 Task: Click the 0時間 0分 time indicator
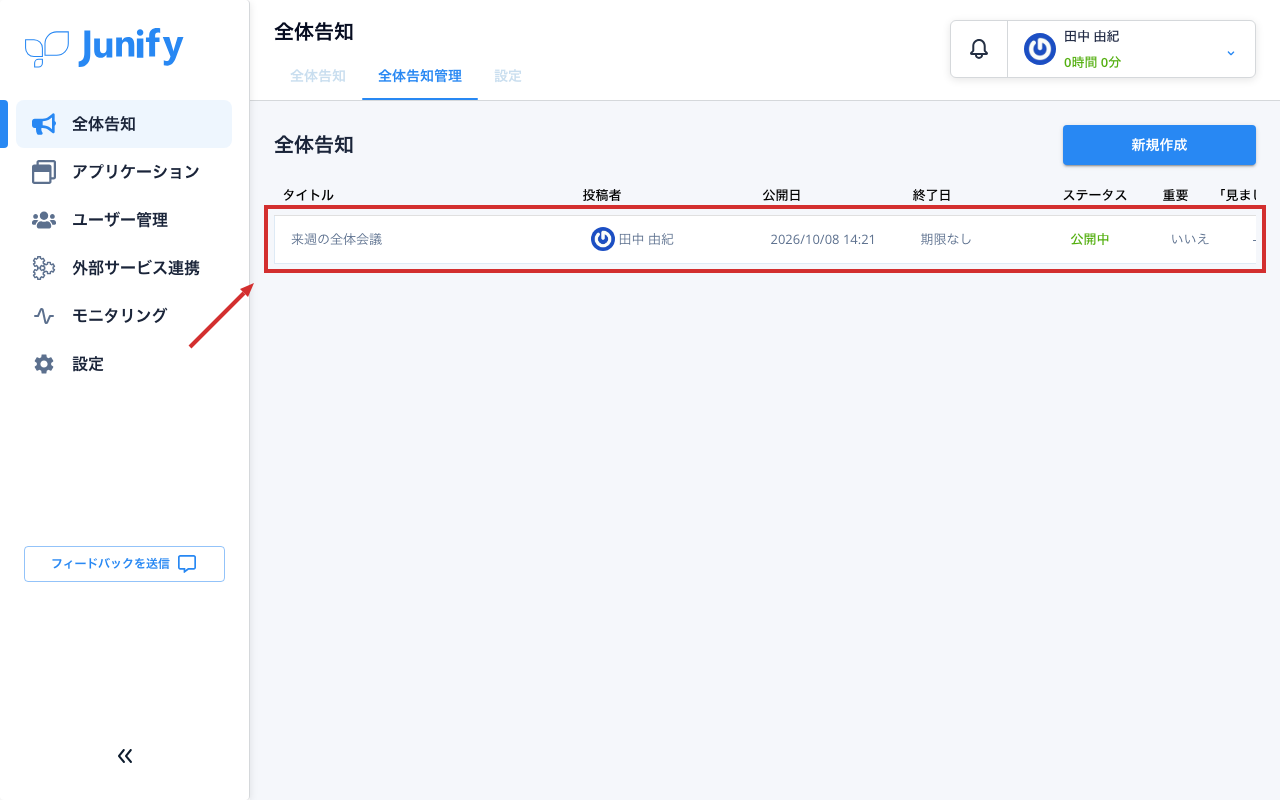click(x=1092, y=62)
